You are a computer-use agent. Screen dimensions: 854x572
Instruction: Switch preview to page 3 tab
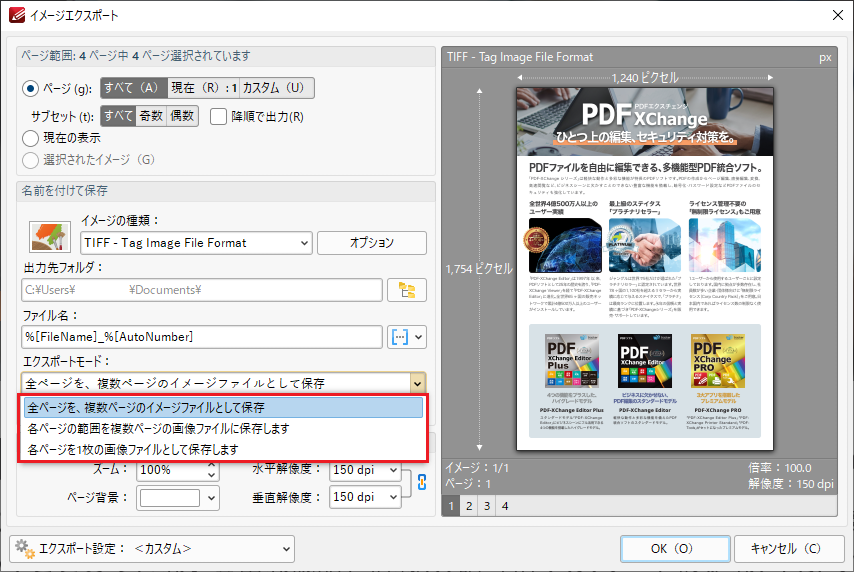[x=487, y=506]
